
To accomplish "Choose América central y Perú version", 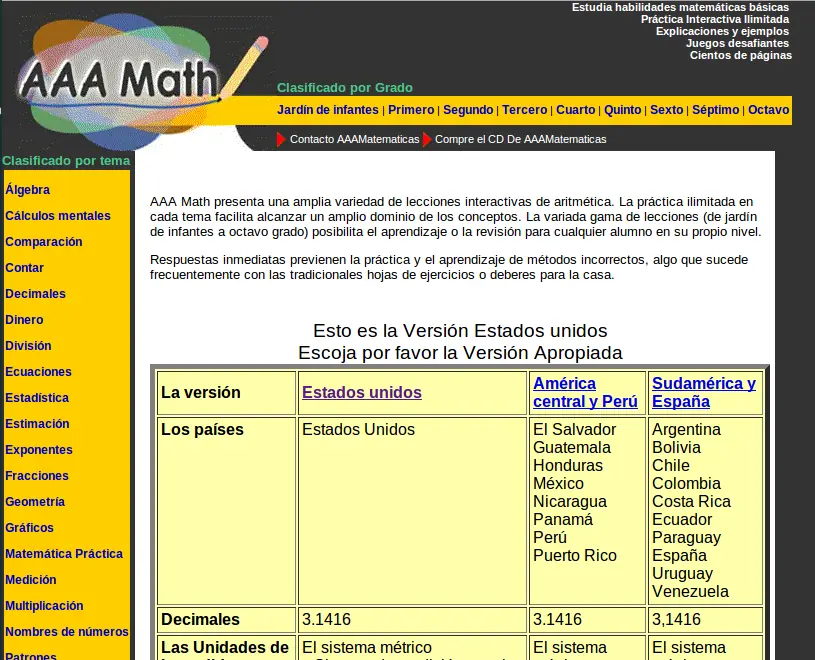I will [585, 392].
